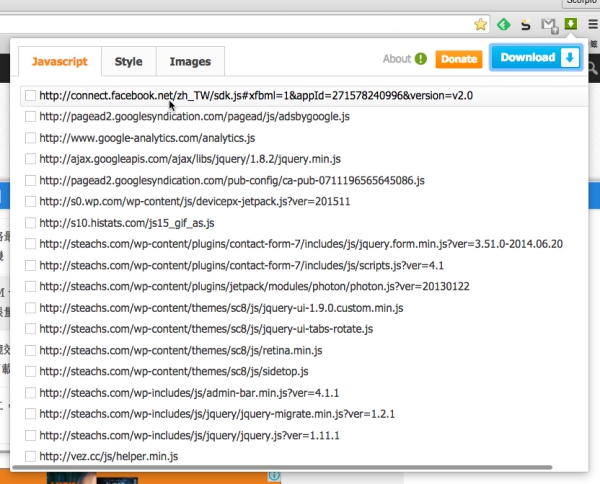Open the Chrome hamburger menu

593,24
